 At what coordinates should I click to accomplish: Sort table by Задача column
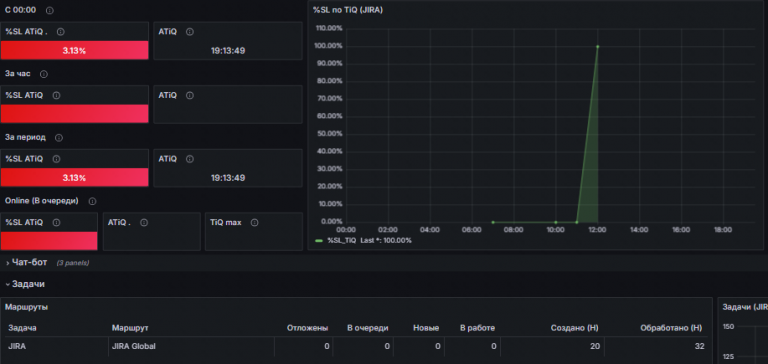[x=23, y=328]
